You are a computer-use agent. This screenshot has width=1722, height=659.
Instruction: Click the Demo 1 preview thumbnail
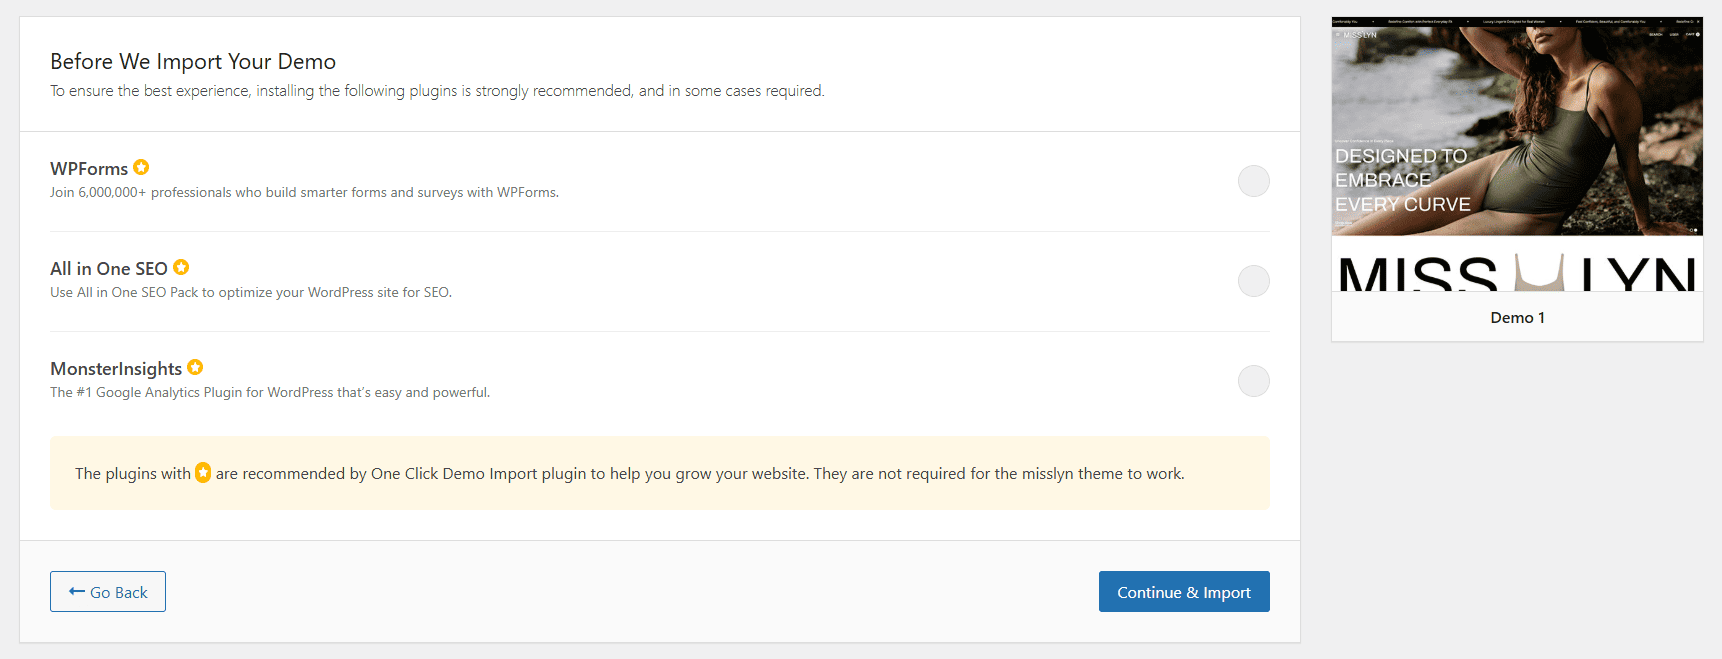tap(1517, 154)
